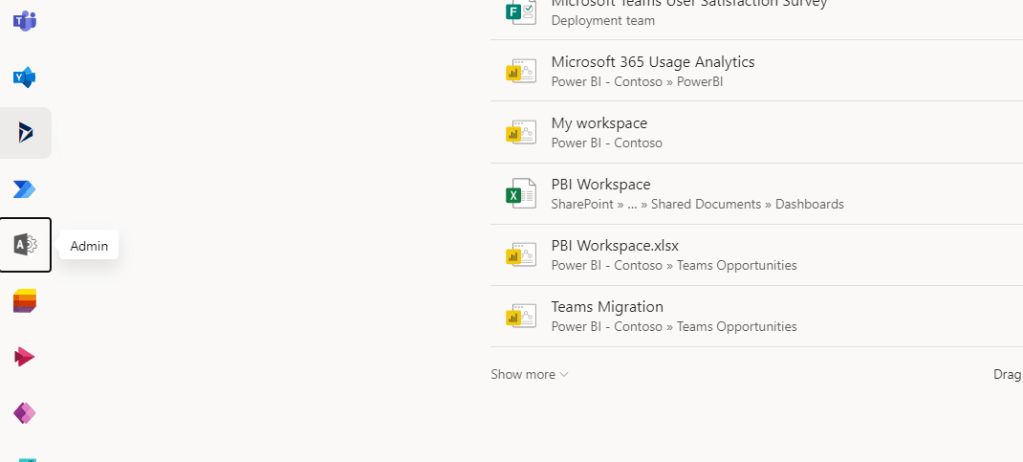The image size is (1023, 462).
Task: Click the orange stacked layers app icon
Action: click(x=25, y=301)
